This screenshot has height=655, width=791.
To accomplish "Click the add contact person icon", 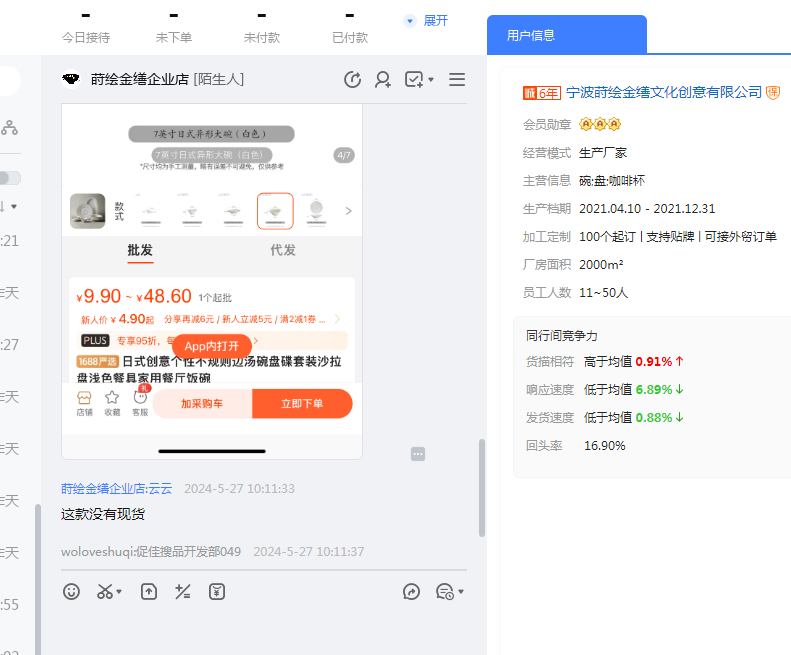I will [383, 80].
